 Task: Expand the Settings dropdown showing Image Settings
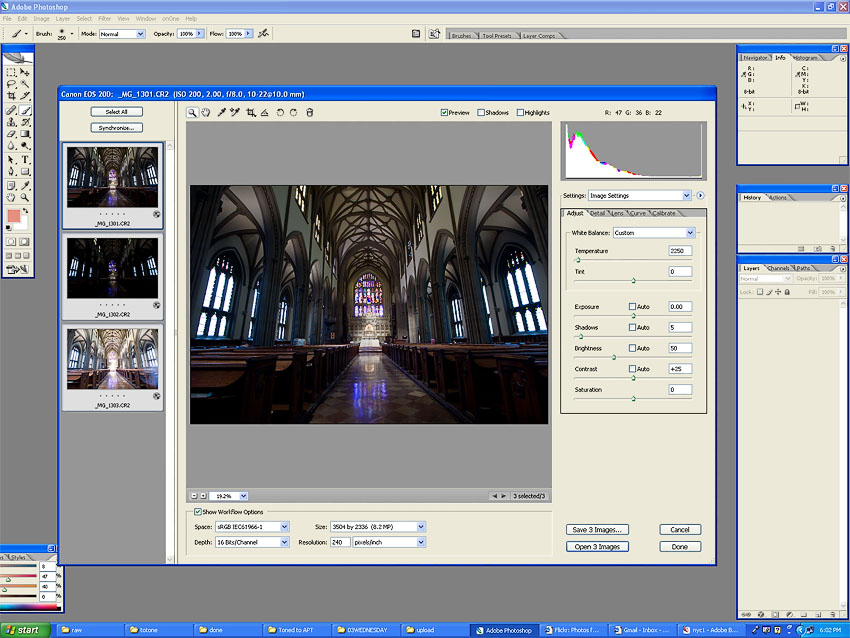tap(686, 196)
